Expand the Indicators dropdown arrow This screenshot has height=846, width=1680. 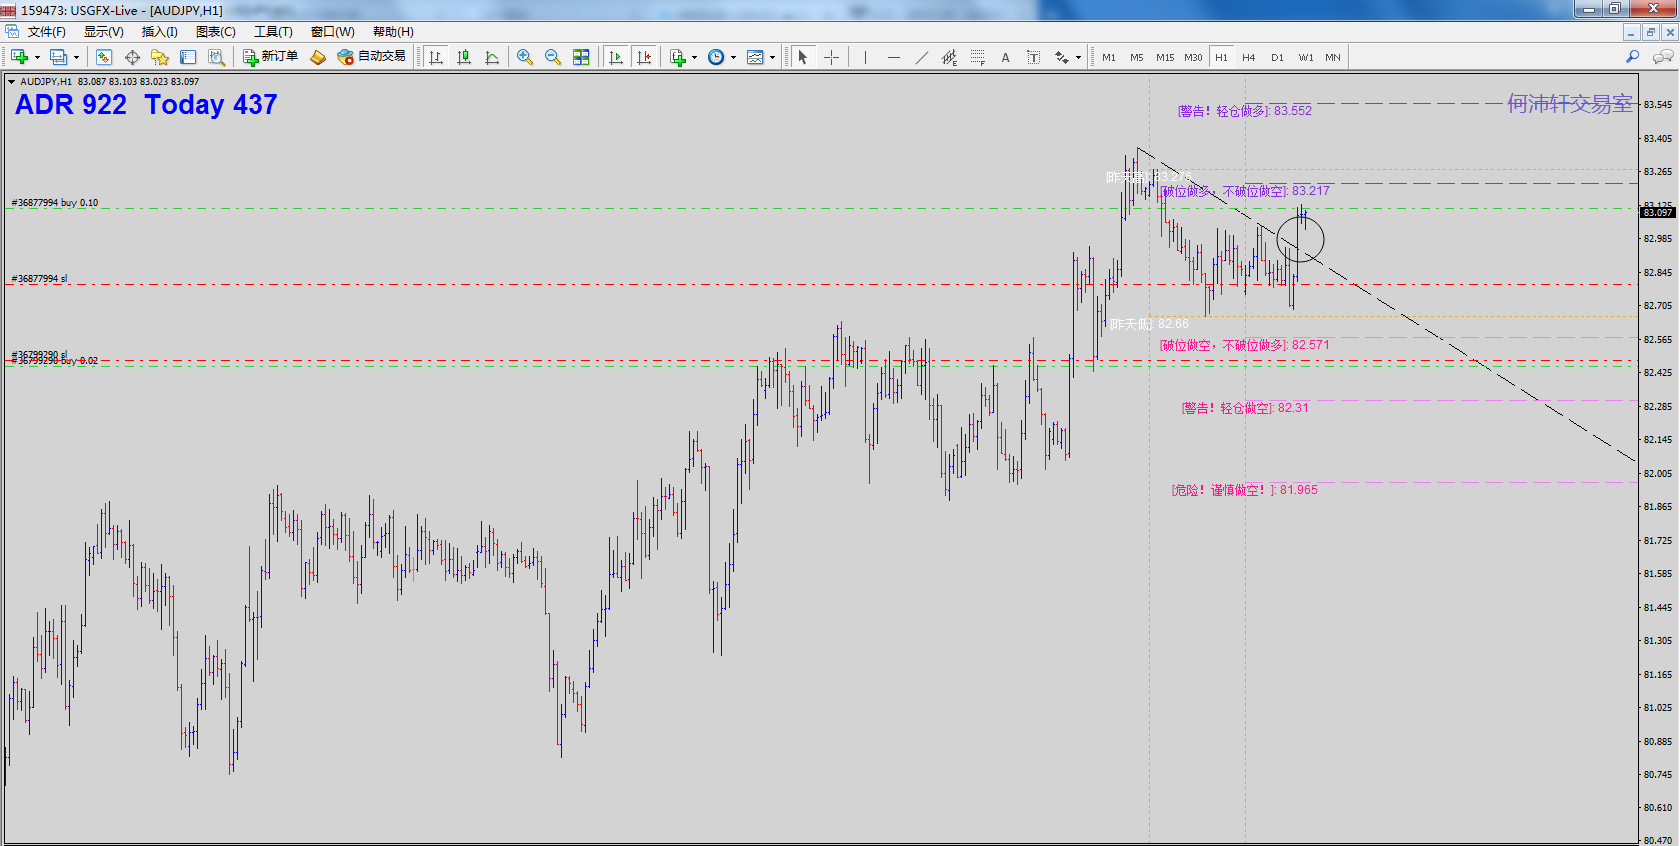click(694, 57)
